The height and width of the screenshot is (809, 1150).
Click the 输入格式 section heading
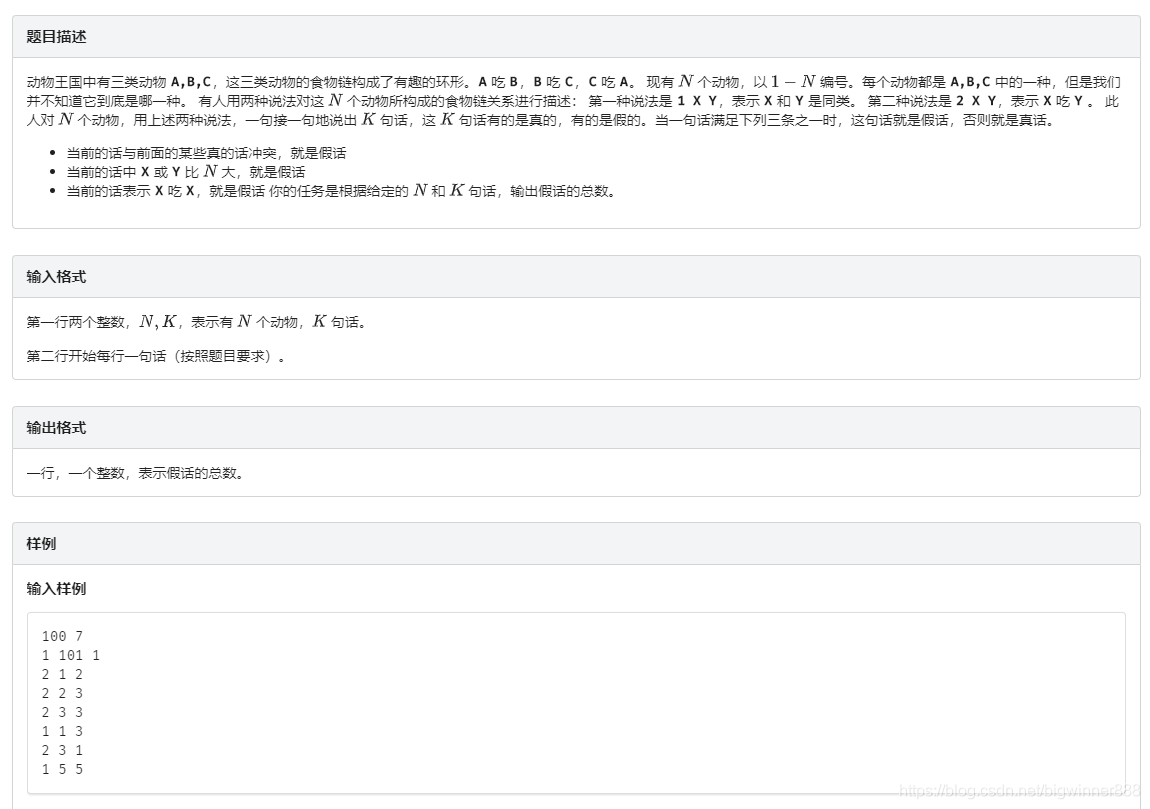point(56,277)
